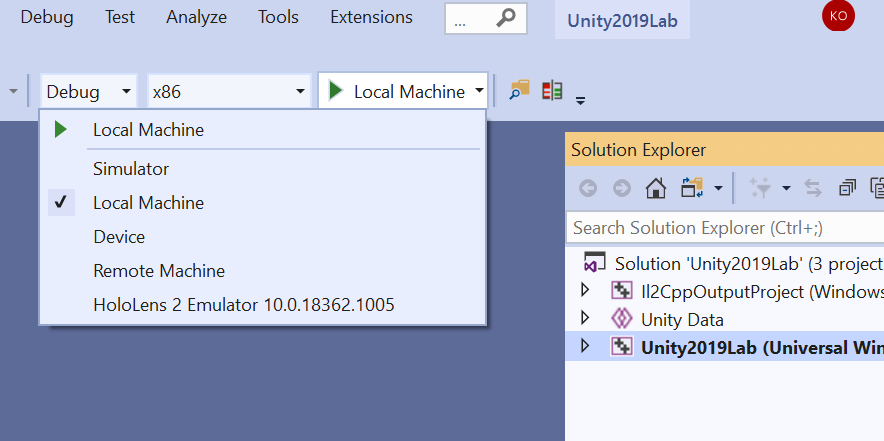Click the Il2CppOutputProject C++ project icon
The height and width of the screenshot is (441, 884).
(x=622, y=291)
